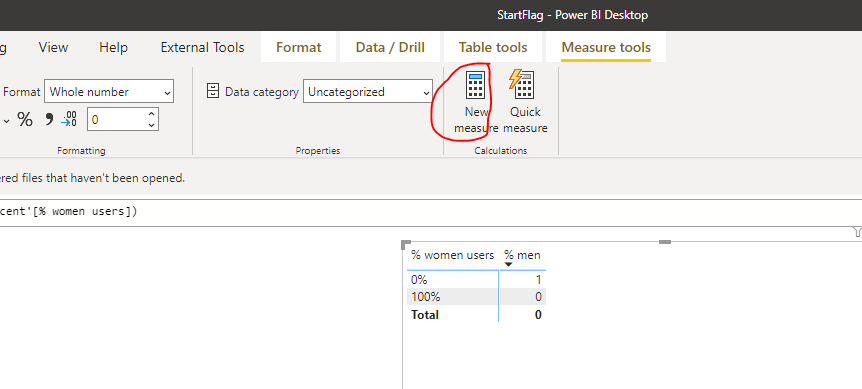Open the External Tools tab
This screenshot has height=389, width=862.
coord(202,48)
